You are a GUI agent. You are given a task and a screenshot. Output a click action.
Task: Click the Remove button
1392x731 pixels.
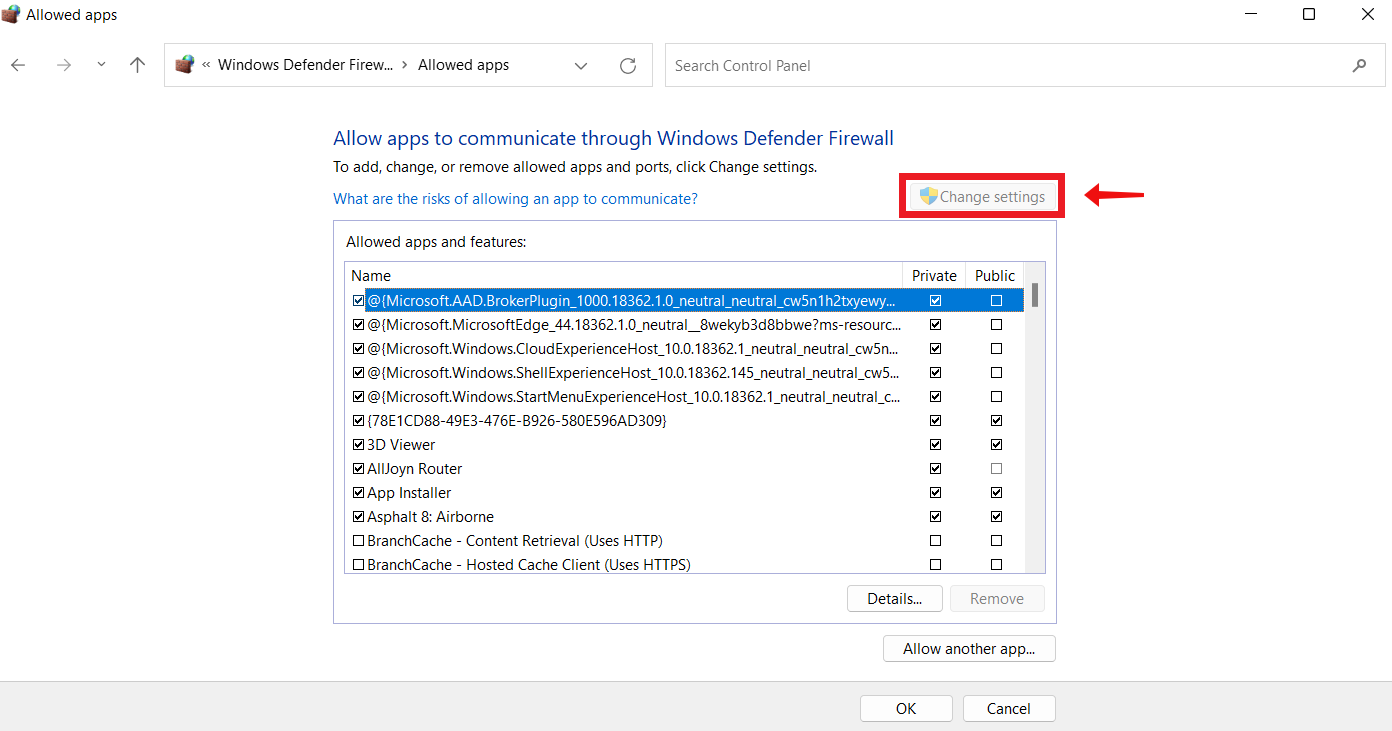997,599
